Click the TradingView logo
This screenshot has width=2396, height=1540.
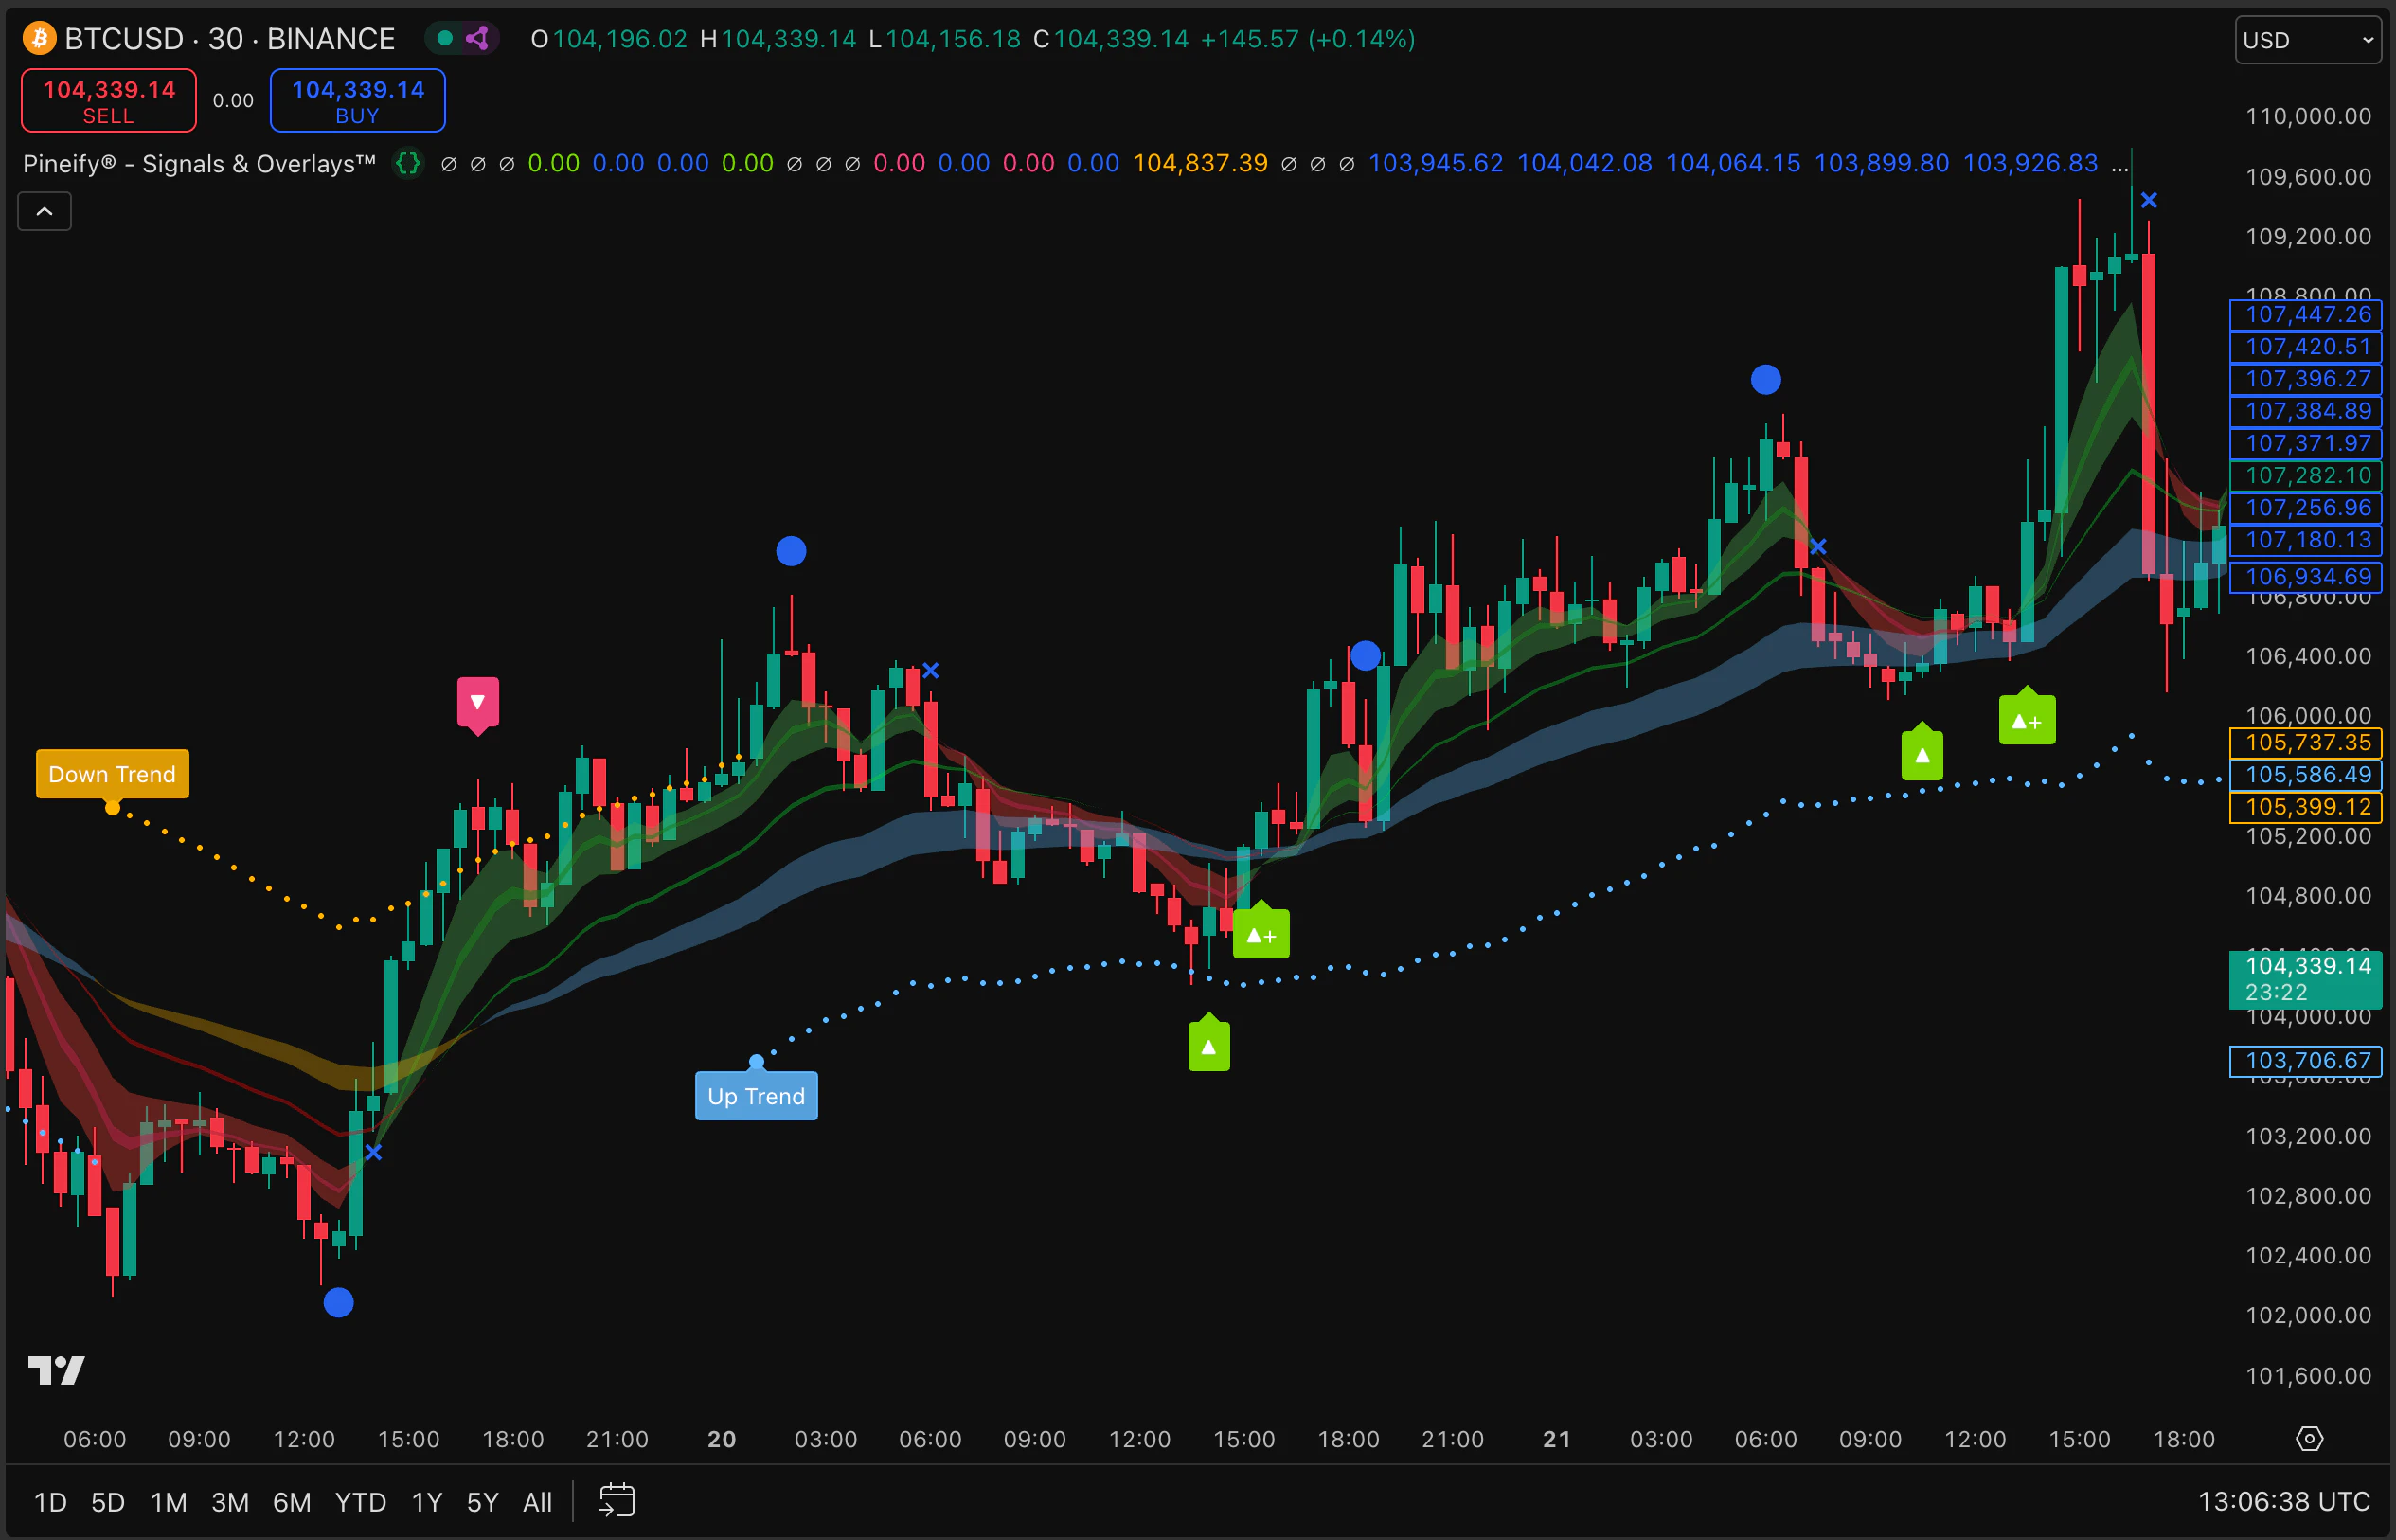(56, 1370)
